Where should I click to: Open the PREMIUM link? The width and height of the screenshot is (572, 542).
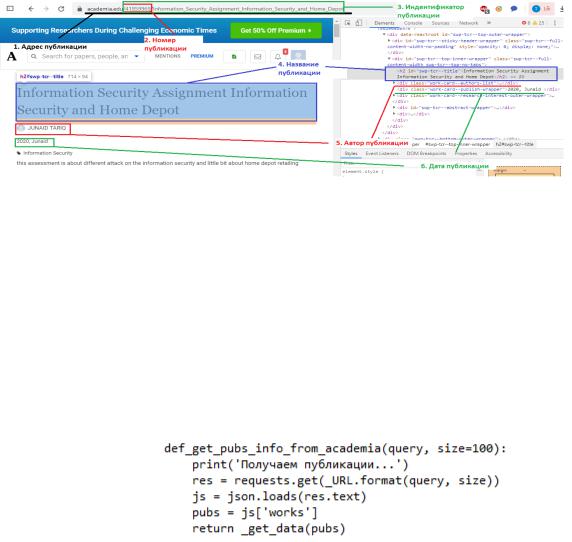tap(202, 56)
